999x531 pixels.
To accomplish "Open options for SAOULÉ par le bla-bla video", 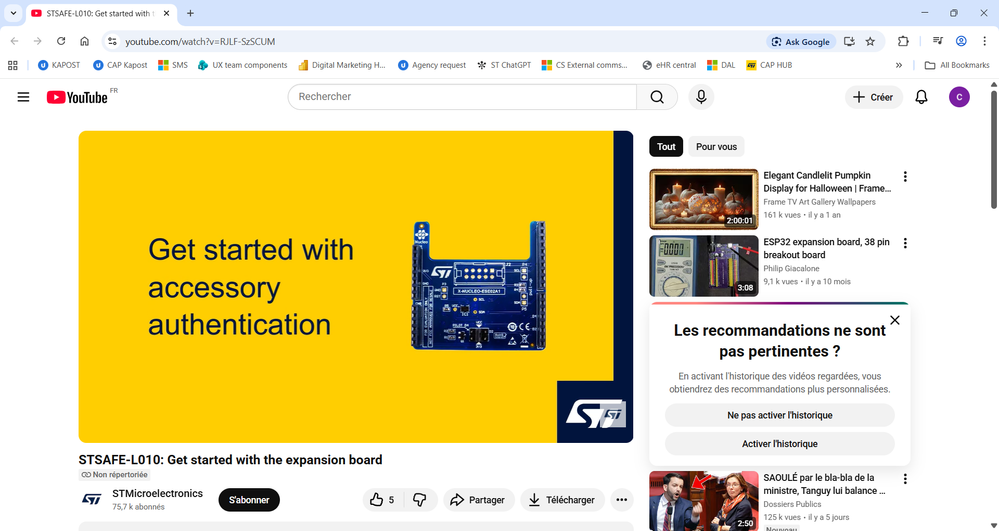I will pos(905,479).
